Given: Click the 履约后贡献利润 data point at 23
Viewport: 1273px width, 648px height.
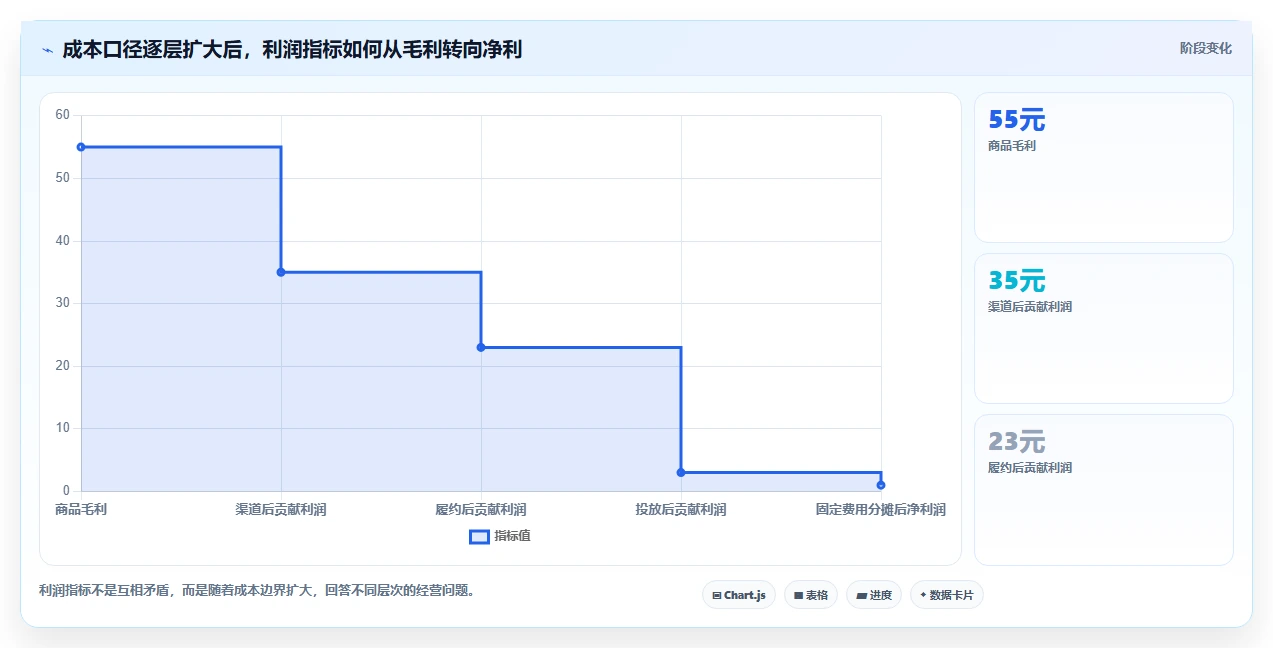Looking at the screenshot, I should pyautogui.click(x=481, y=347).
